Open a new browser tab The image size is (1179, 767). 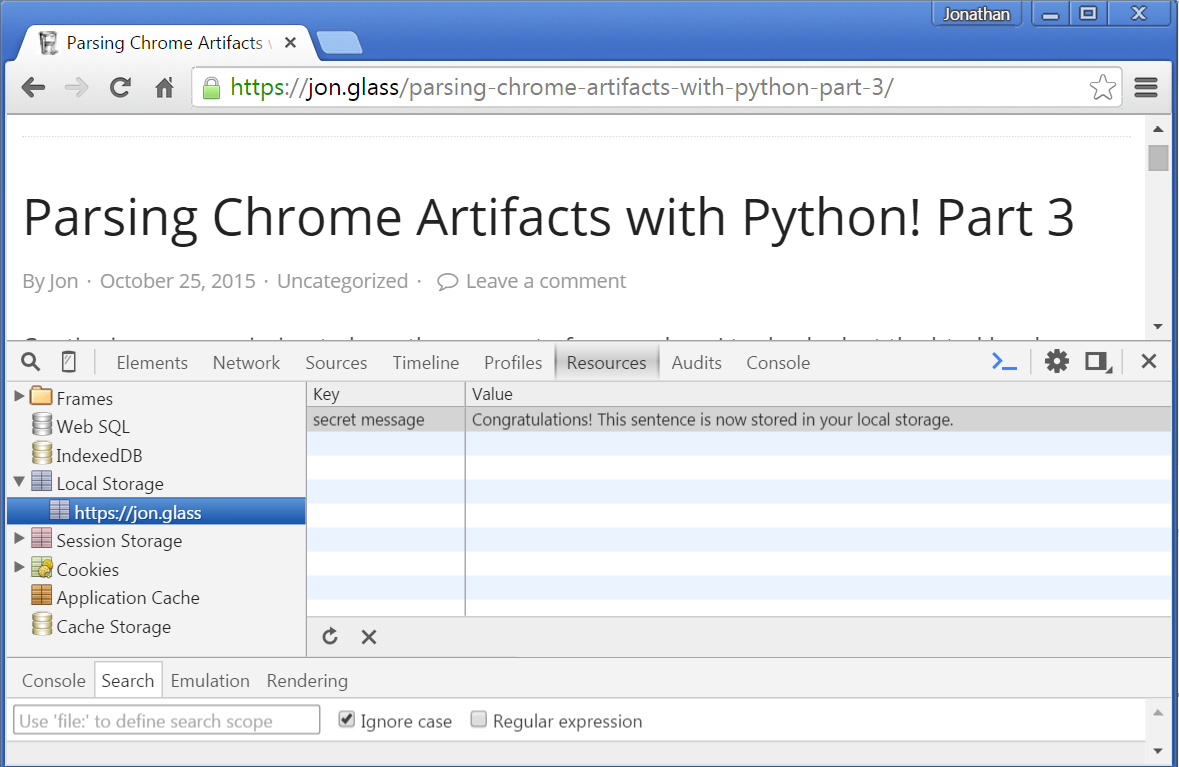click(339, 43)
